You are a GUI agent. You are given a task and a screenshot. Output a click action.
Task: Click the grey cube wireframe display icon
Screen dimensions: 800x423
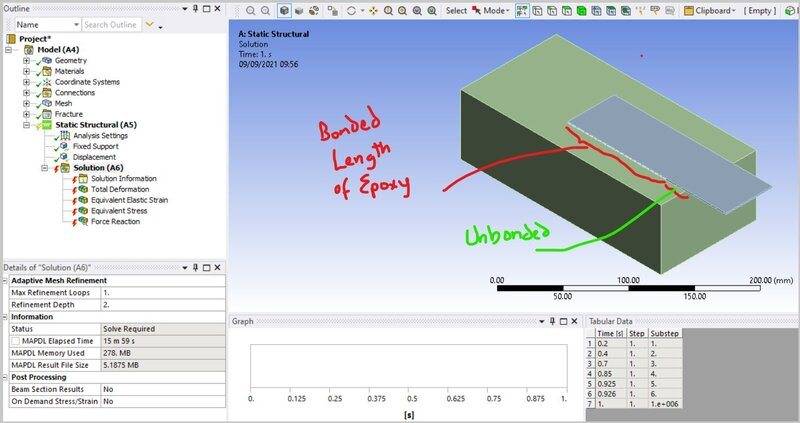299,10
